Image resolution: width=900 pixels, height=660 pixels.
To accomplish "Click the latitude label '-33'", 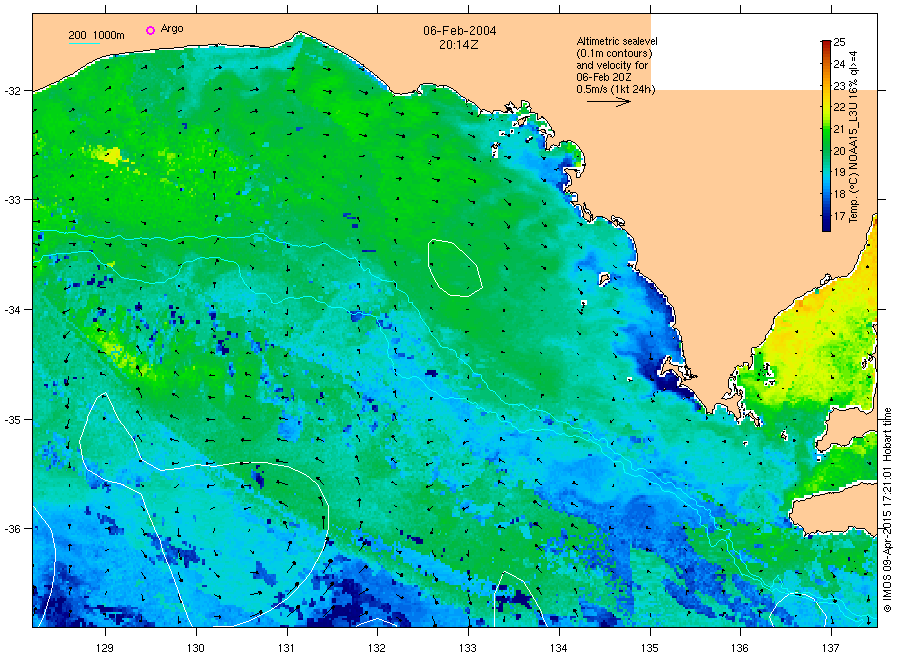I will (13, 200).
